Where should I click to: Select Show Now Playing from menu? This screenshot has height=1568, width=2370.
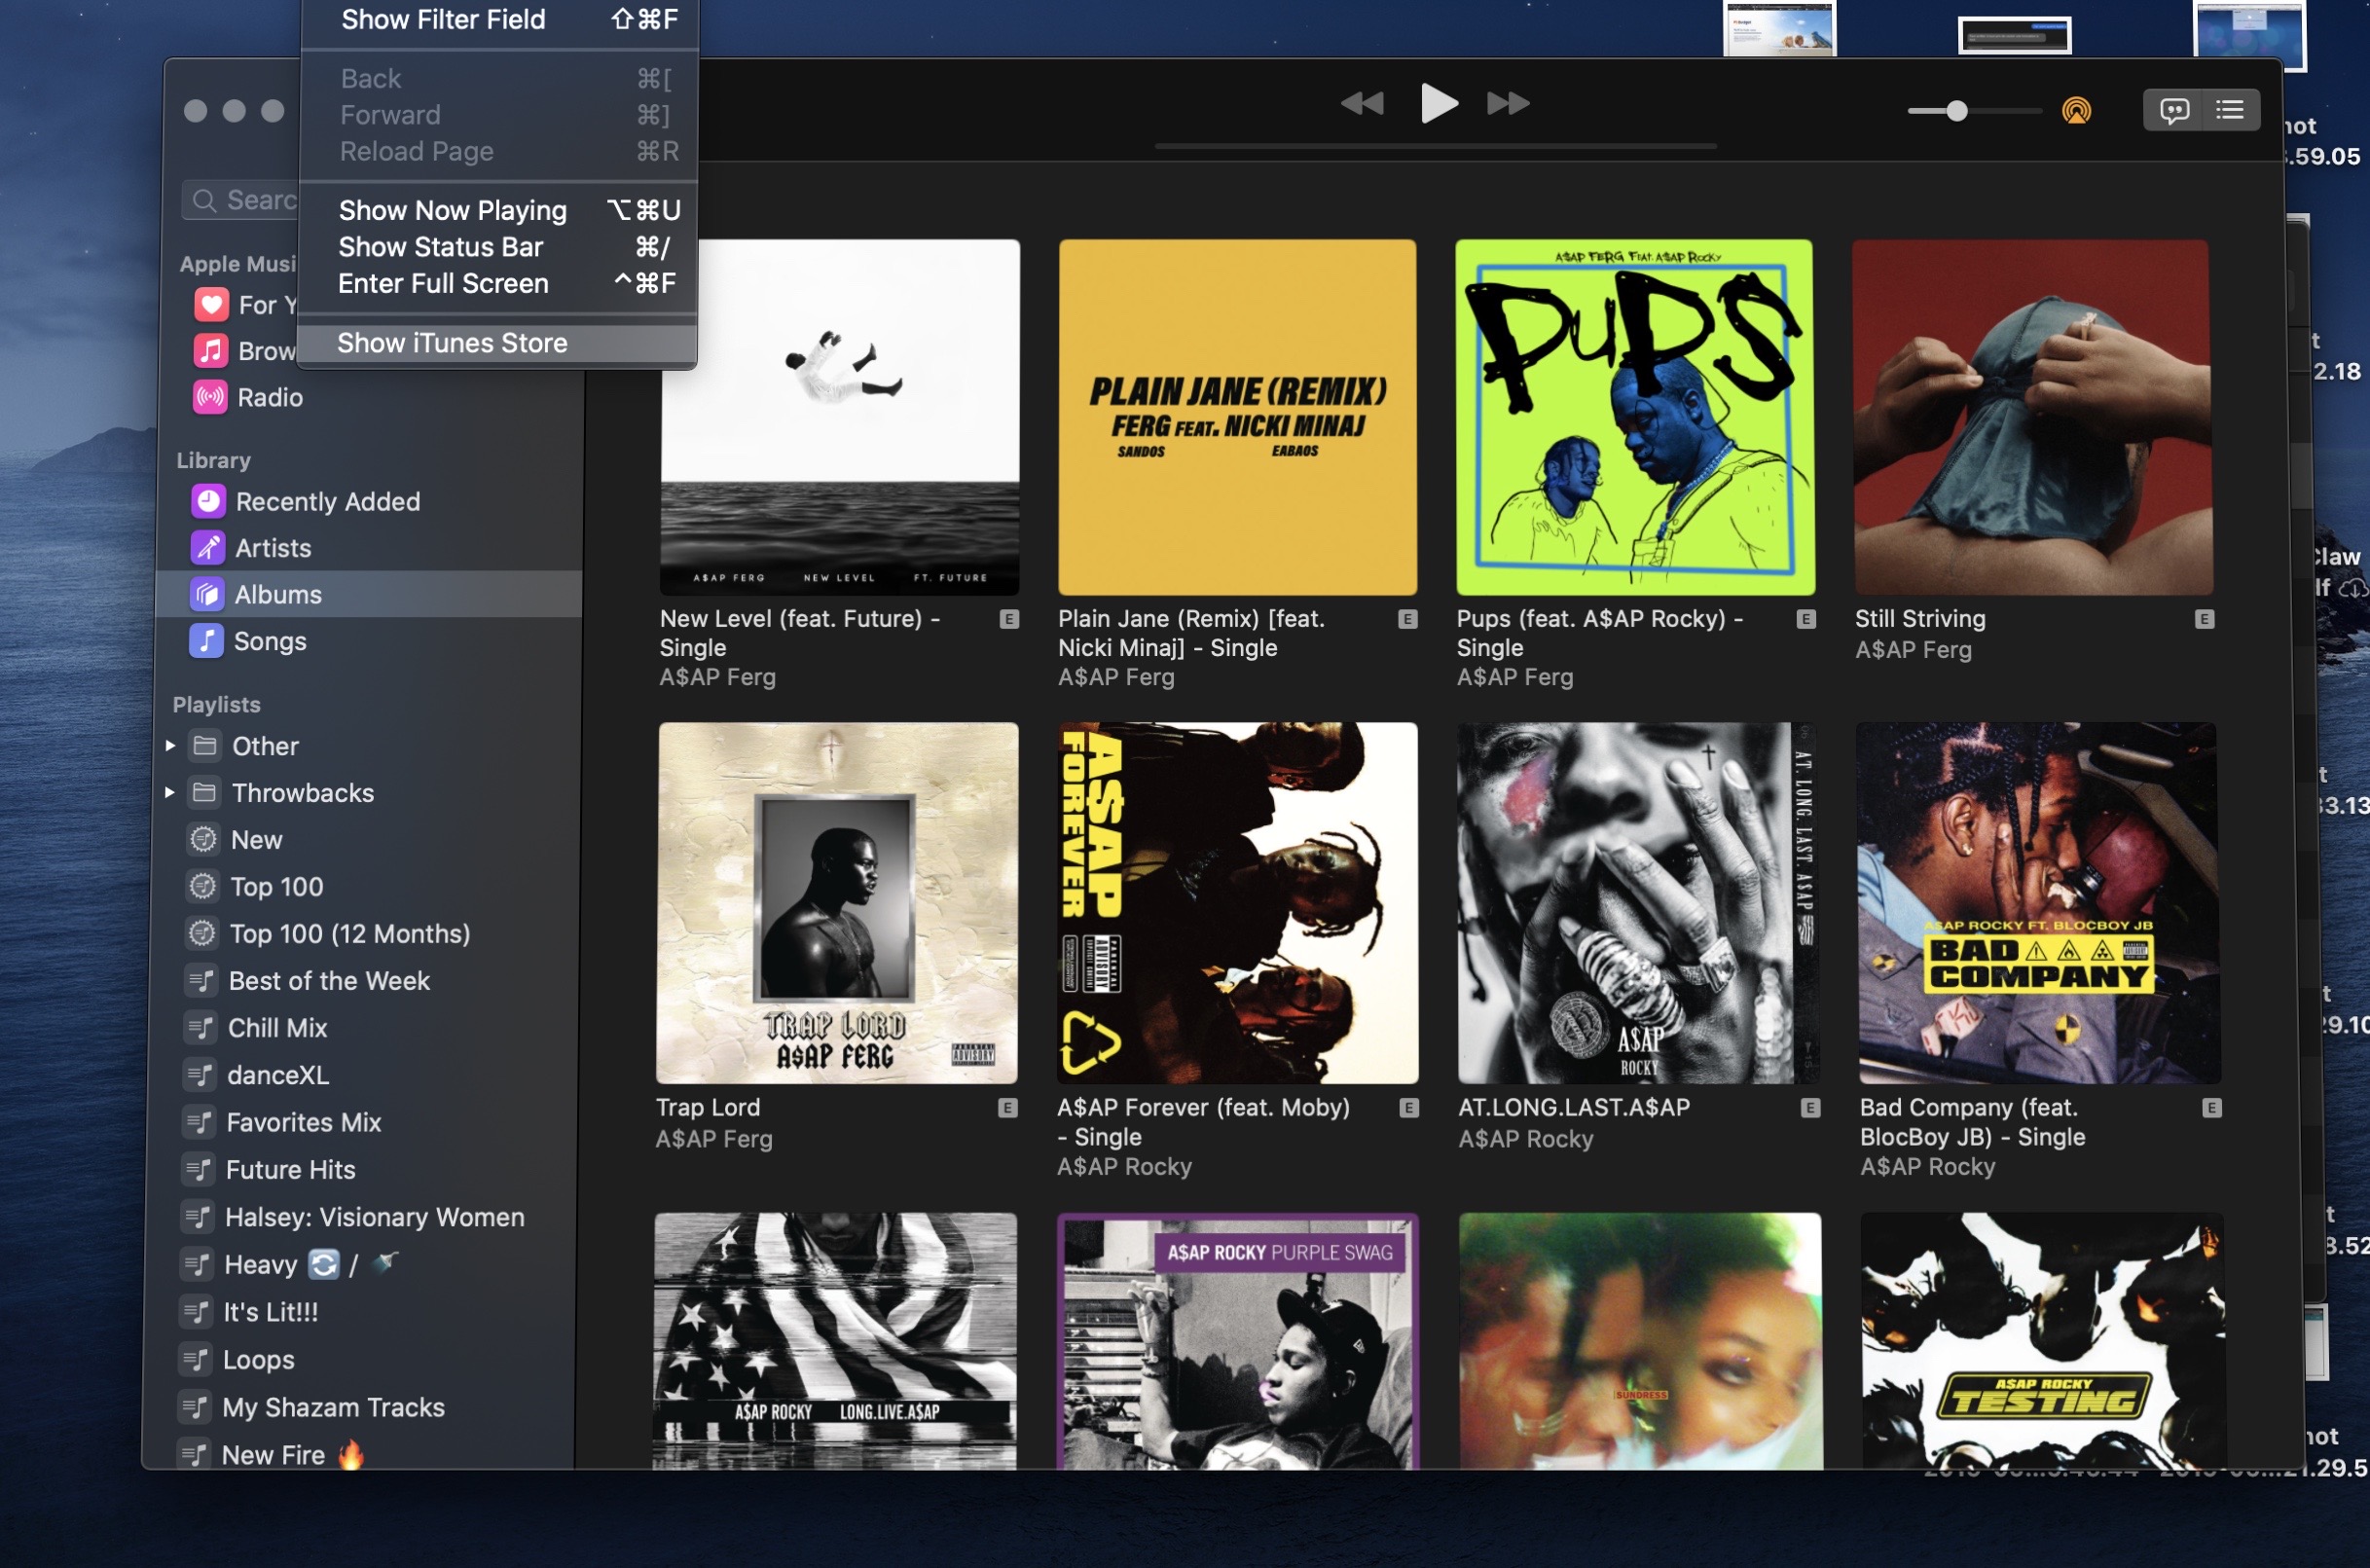pyautogui.click(x=452, y=210)
